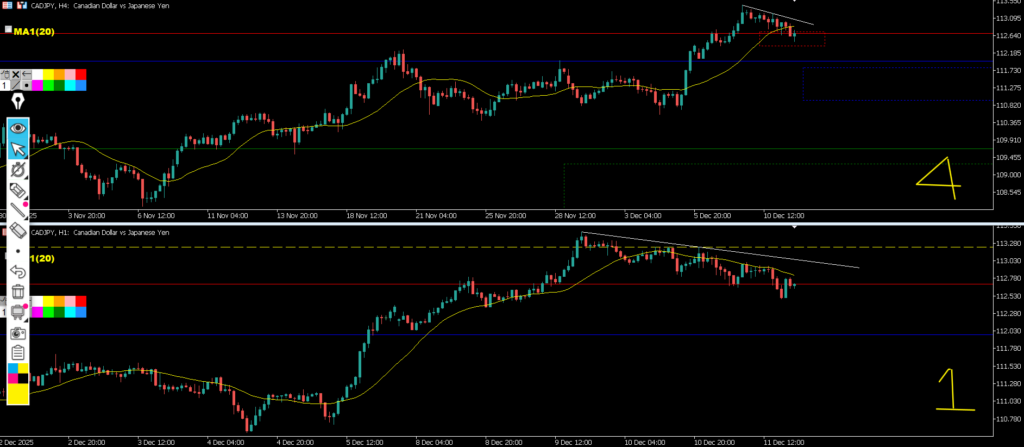Screen dimensions: 1024x447
Task: Click the eraser tool in toolbar
Action: [18, 231]
